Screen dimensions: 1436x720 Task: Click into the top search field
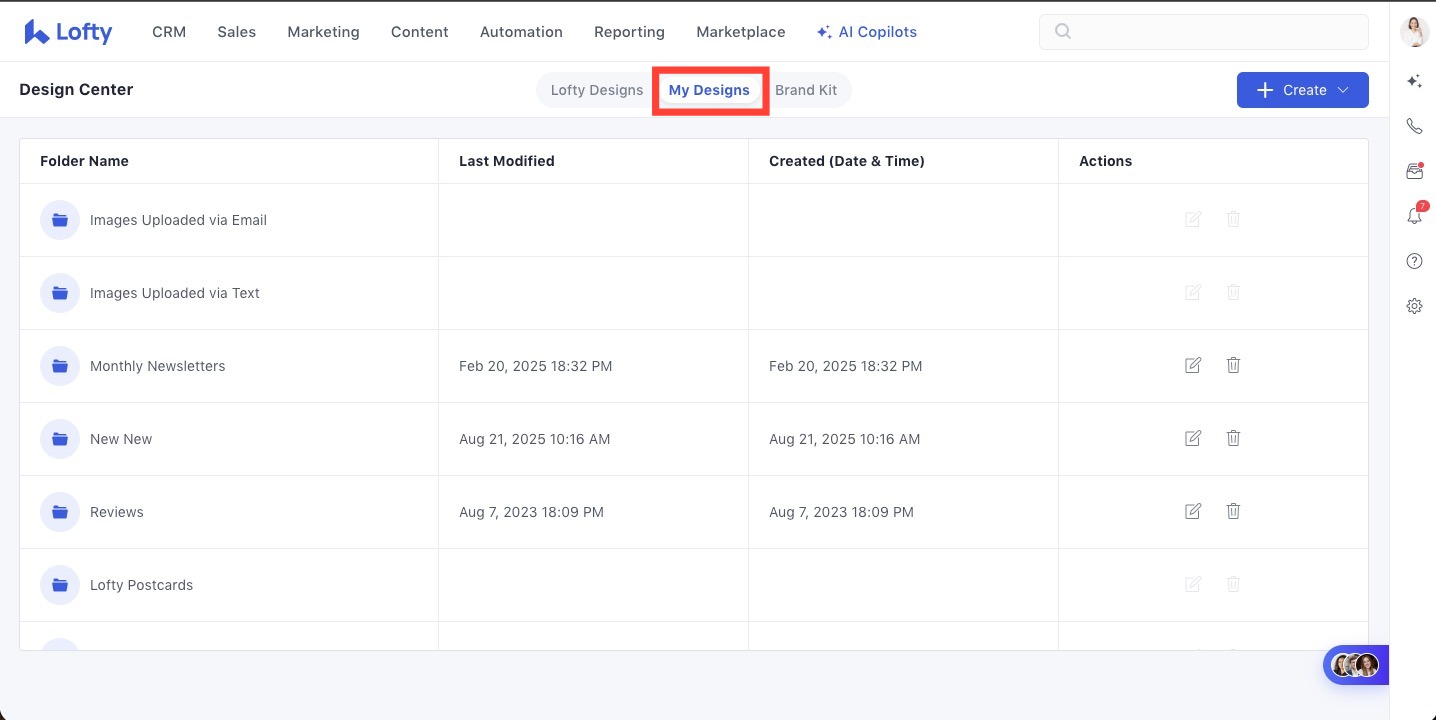pyautogui.click(x=1204, y=32)
